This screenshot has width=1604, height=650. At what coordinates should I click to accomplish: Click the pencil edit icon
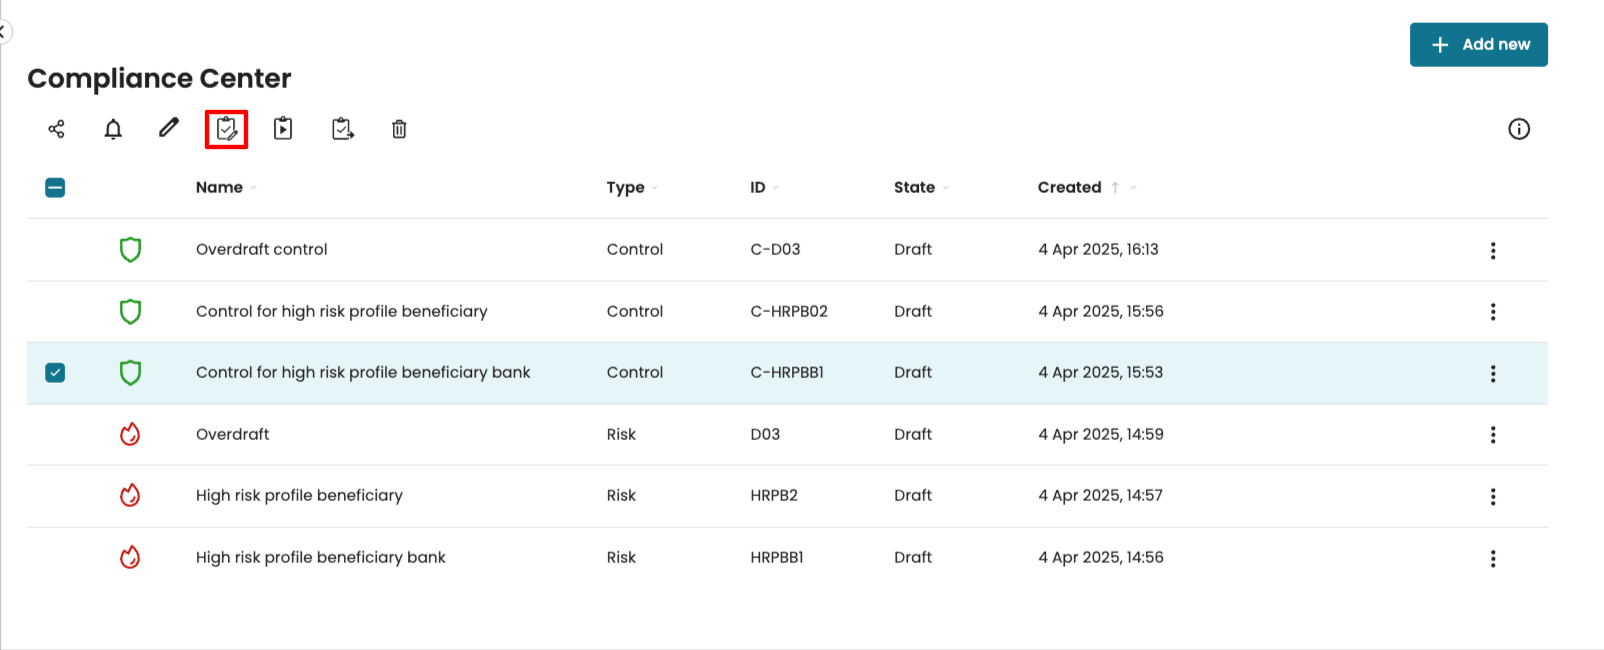tap(169, 128)
